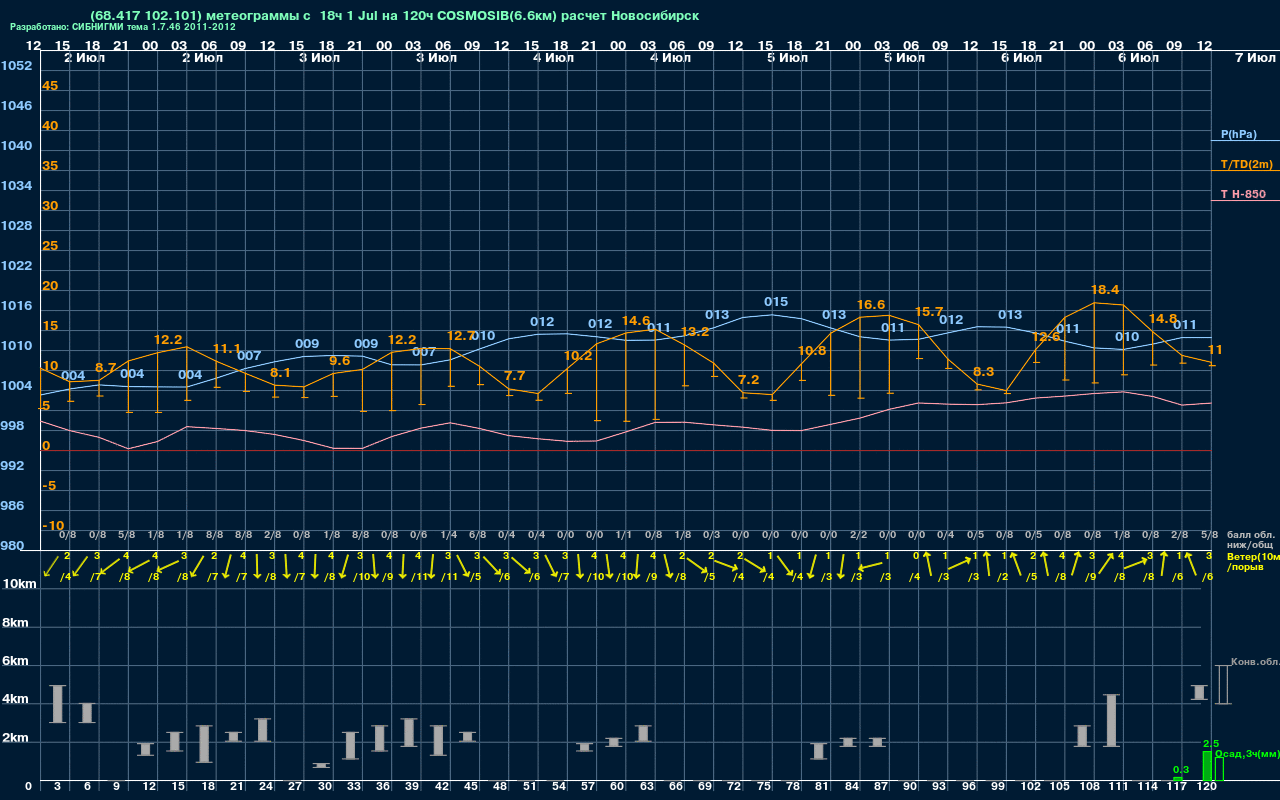Viewport: 1280px width, 800px height.
Task: Click the 30 degree temperature axis value
Action: (x=50, y=206)
